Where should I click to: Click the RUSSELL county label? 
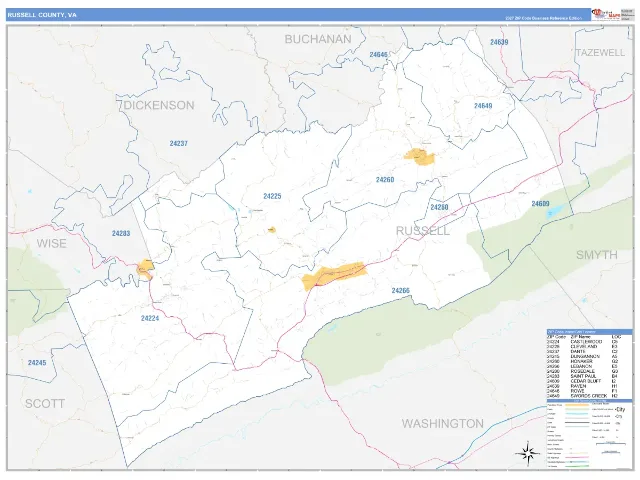click(x=423, y=231)
